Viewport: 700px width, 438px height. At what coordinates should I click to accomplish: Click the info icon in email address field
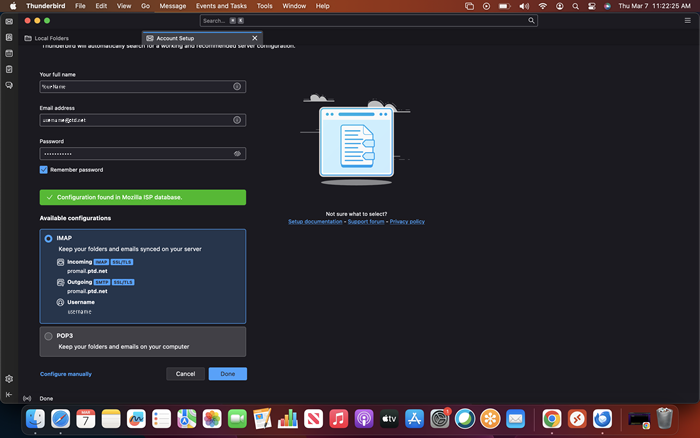[237, 120]
